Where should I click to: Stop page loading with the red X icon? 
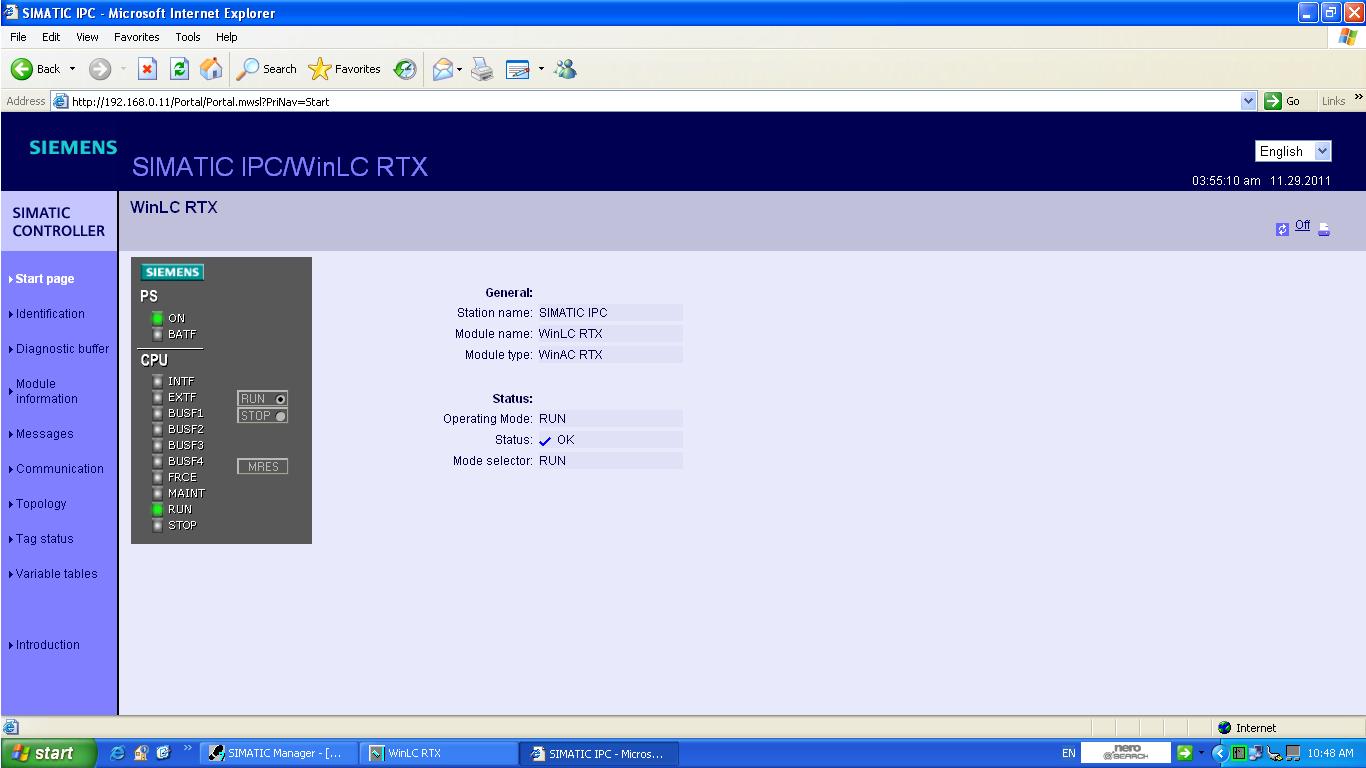(147, 69)
